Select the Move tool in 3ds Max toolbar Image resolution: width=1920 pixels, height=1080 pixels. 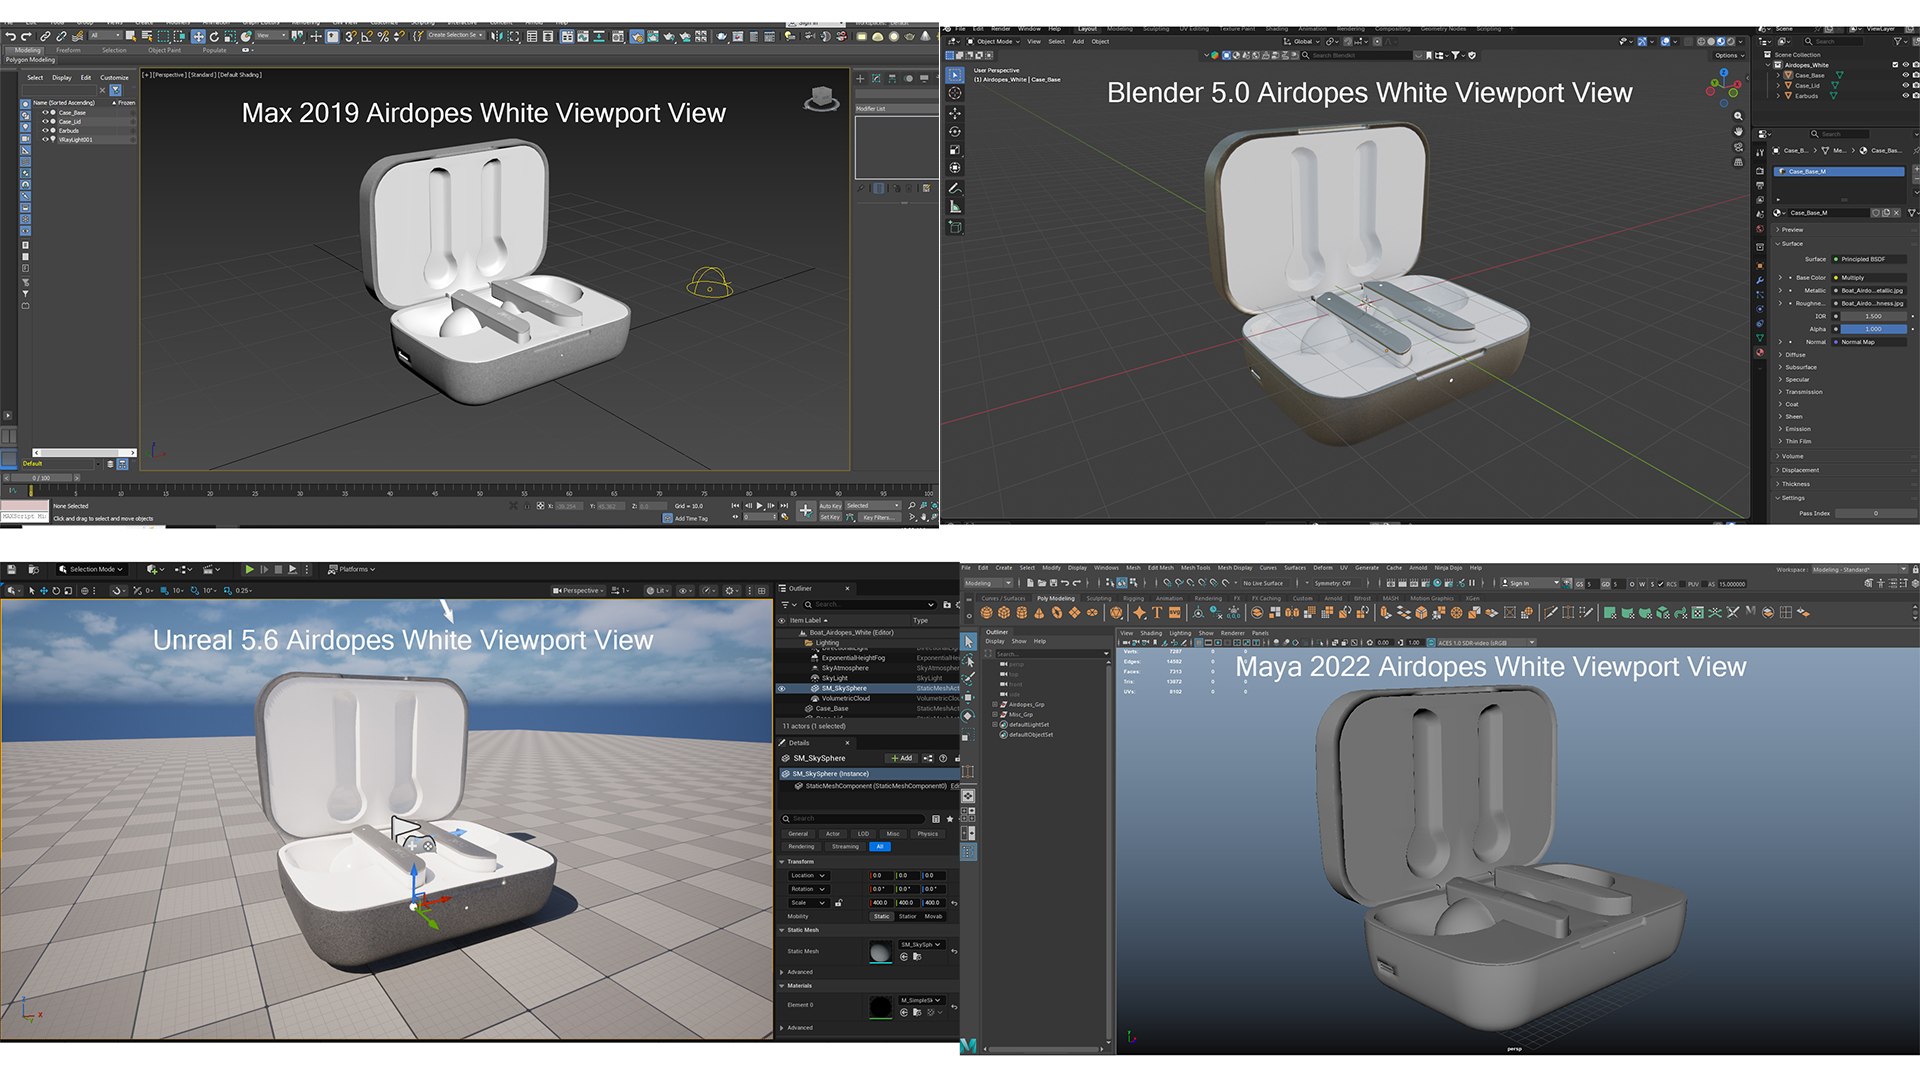coord(198,36)
